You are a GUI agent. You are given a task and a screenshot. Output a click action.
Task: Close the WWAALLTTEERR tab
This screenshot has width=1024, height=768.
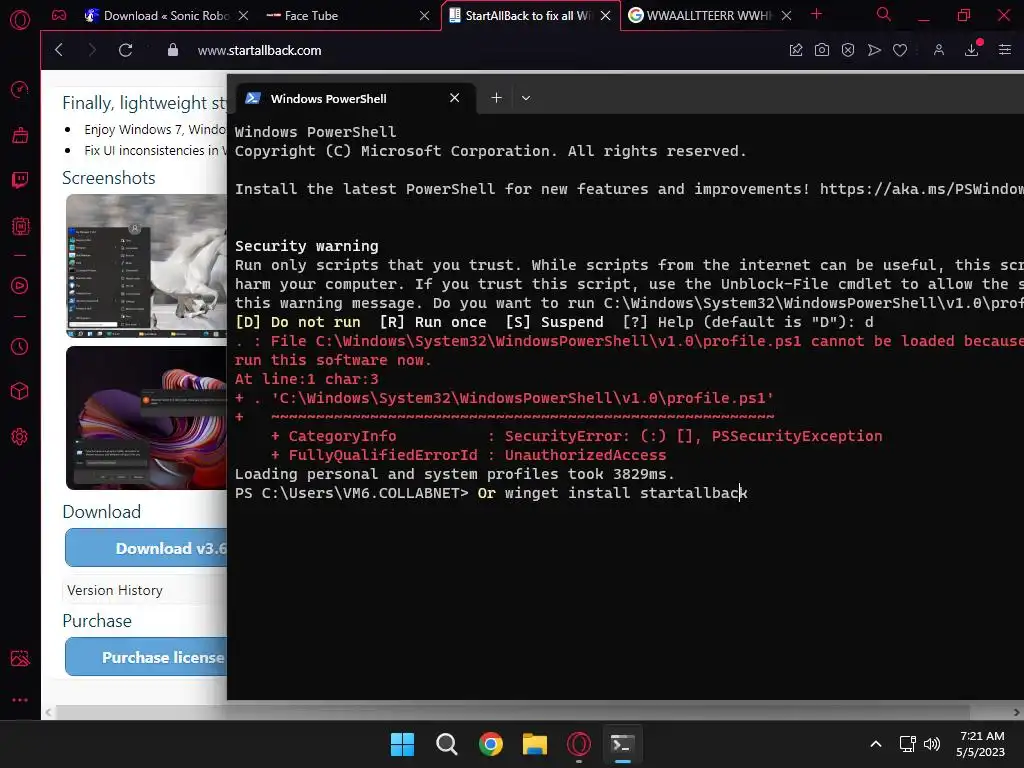(x=786, y=16)
